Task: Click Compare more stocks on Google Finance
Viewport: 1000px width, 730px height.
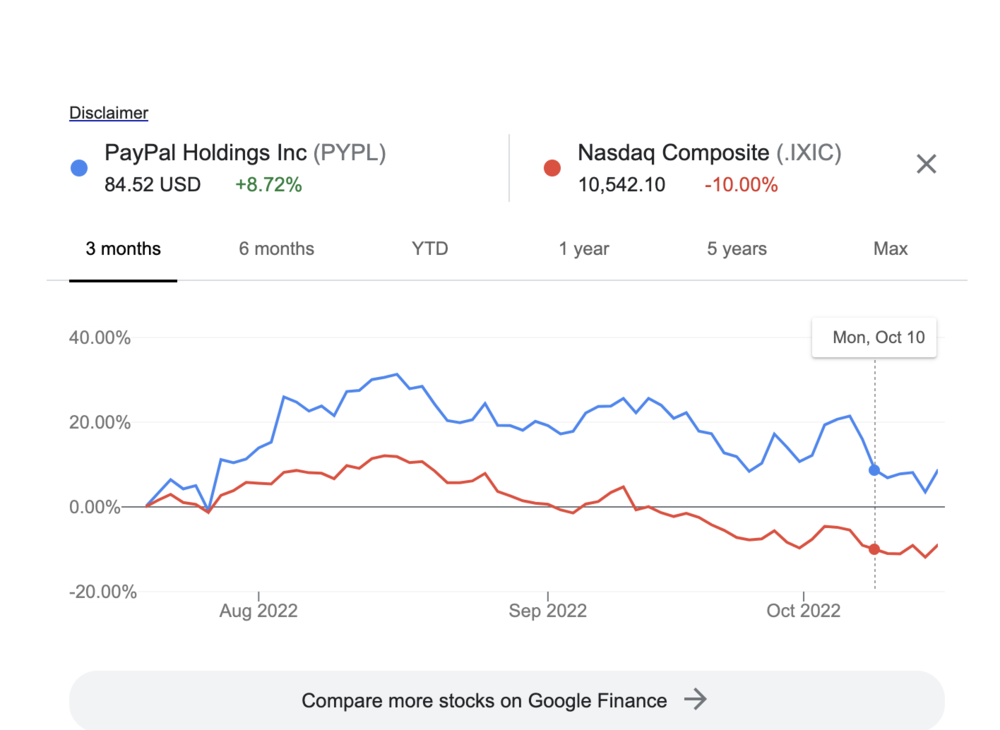Action: [x=484, y=700]
